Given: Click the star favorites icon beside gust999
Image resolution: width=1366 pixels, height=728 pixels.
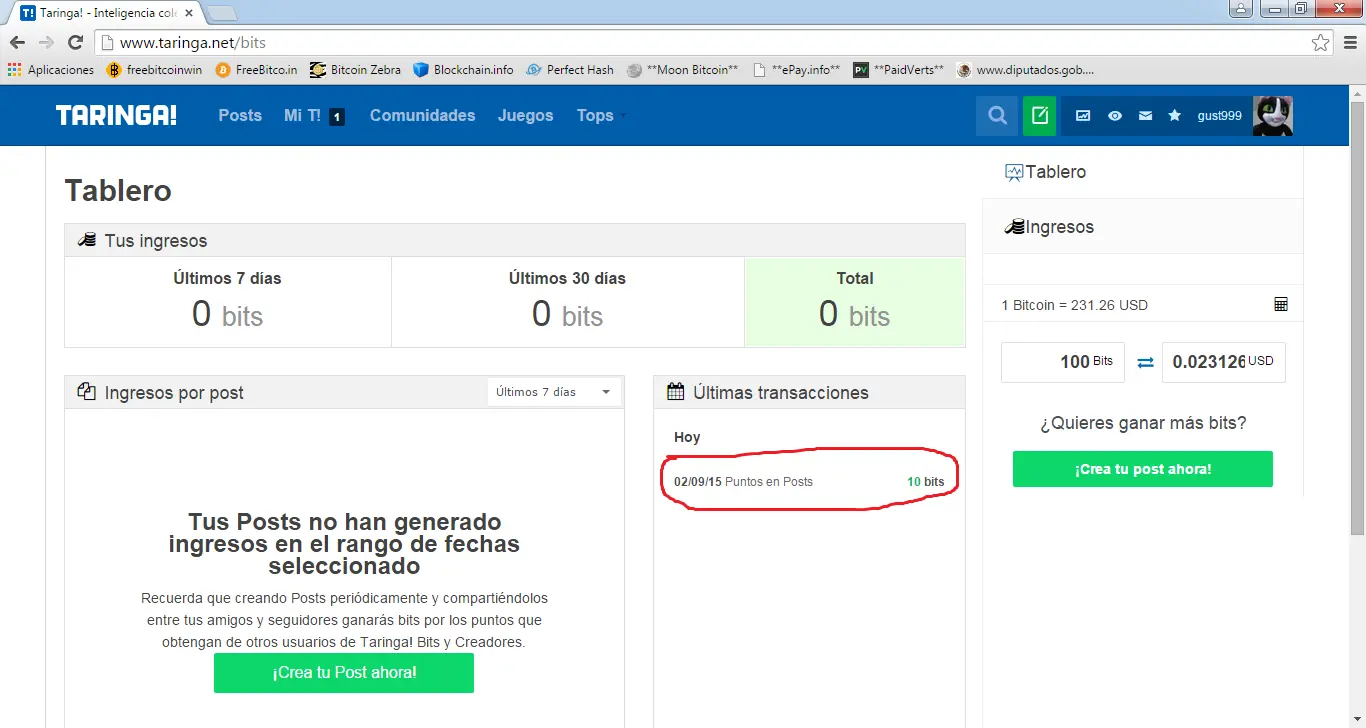Looking at the screenshot, I should point(1175,116).
